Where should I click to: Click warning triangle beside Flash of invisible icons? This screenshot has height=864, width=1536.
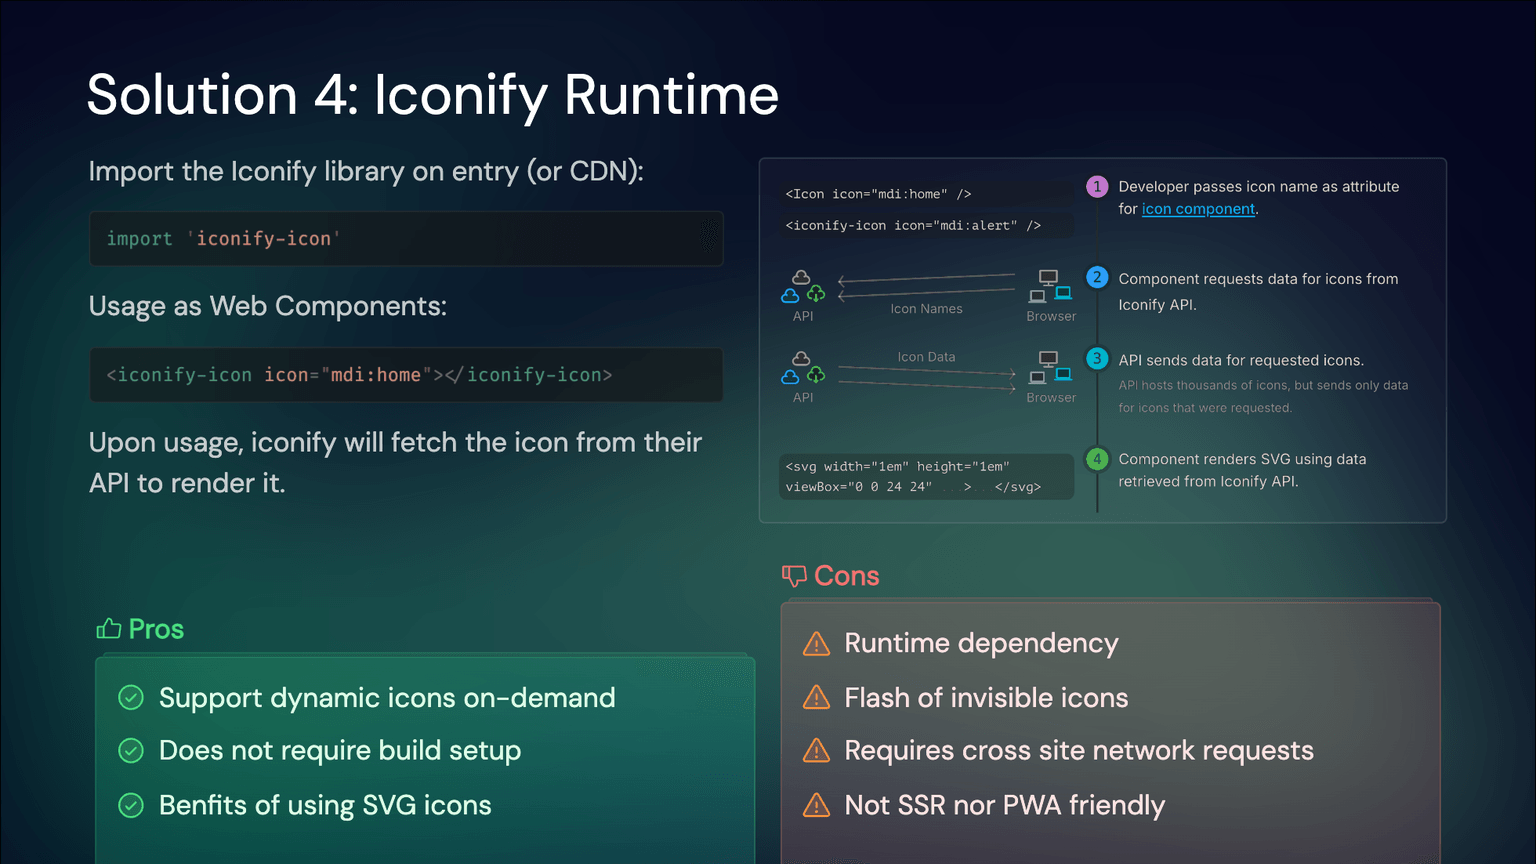tap(816, 698)
